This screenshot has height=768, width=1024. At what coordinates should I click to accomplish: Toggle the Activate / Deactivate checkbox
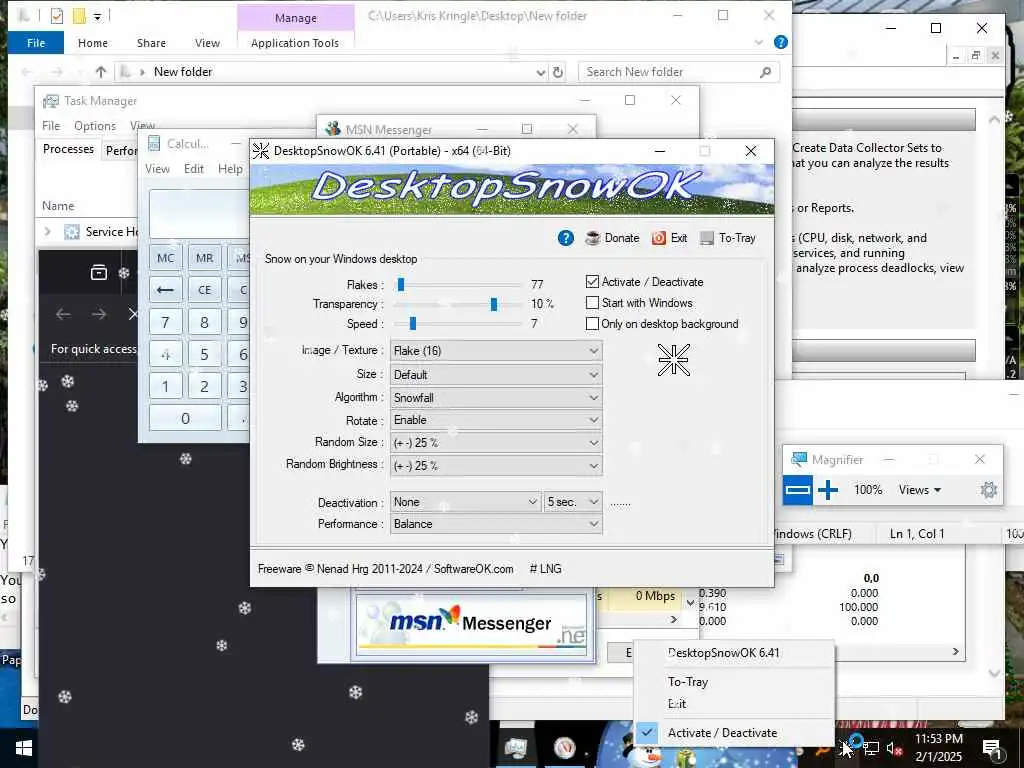point(592,281)
